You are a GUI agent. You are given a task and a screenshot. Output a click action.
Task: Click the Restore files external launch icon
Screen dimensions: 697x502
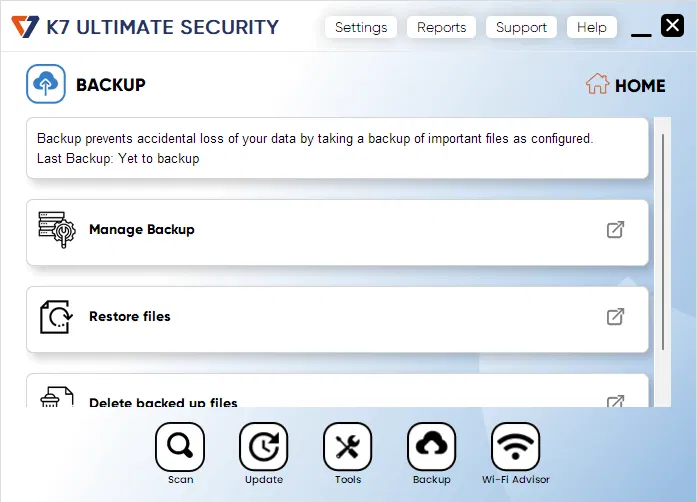click(x=615, y=317)
